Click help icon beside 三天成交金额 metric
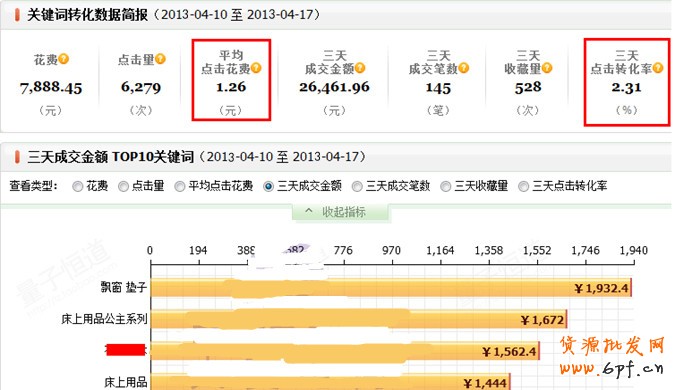Image resolution: width=674 pixels, height=390 pixels. [x=360, y=68]
